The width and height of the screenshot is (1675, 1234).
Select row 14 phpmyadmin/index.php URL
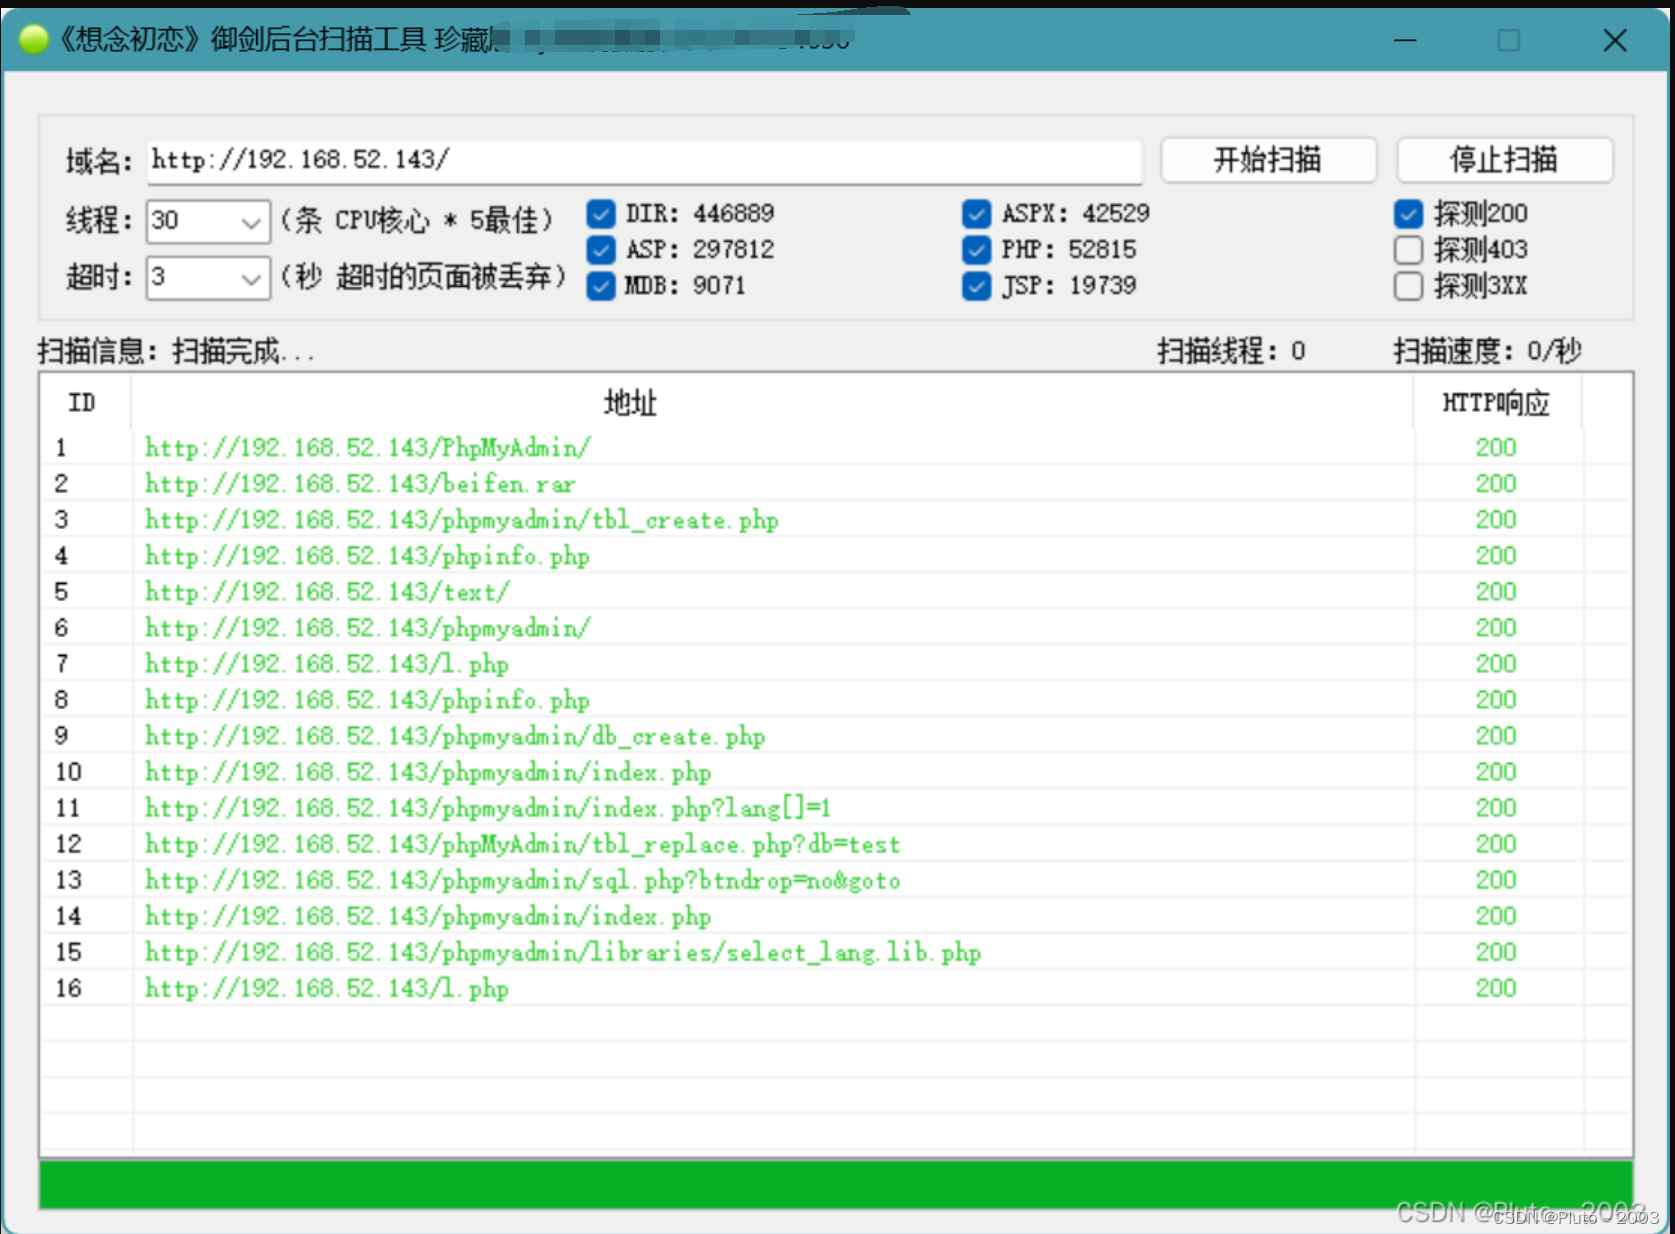point(428,916)
